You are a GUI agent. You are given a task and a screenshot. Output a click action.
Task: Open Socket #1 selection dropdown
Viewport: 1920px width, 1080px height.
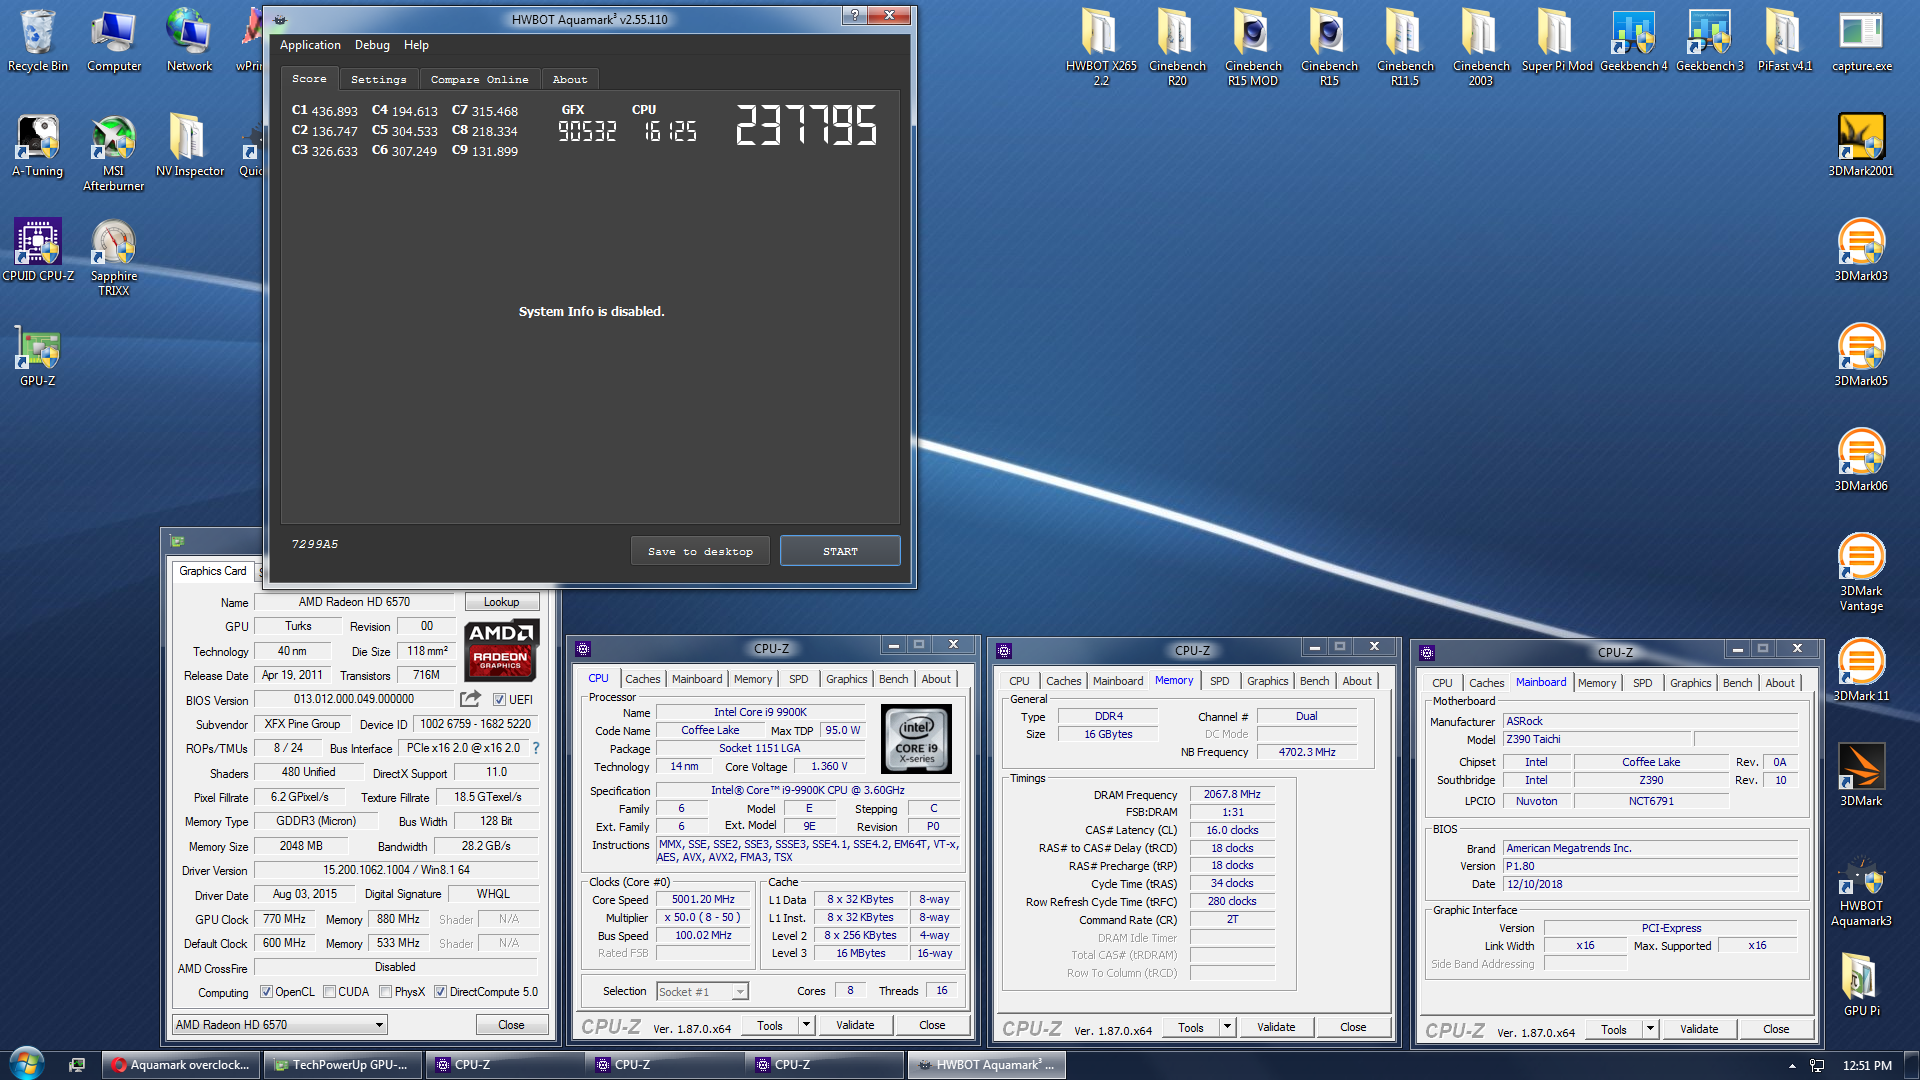pos(702,991)
